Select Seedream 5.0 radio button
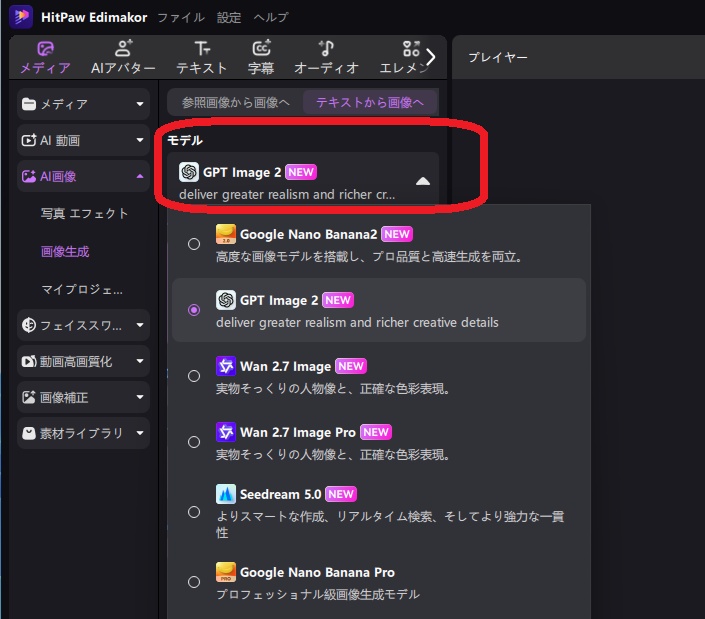 pos(194,512)
